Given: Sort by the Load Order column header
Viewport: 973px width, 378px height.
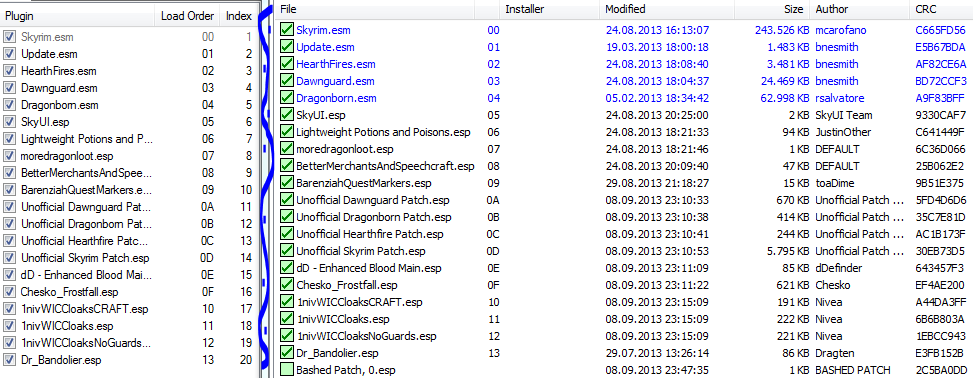Looking at the screenshot, I should [x=187, y=16].
